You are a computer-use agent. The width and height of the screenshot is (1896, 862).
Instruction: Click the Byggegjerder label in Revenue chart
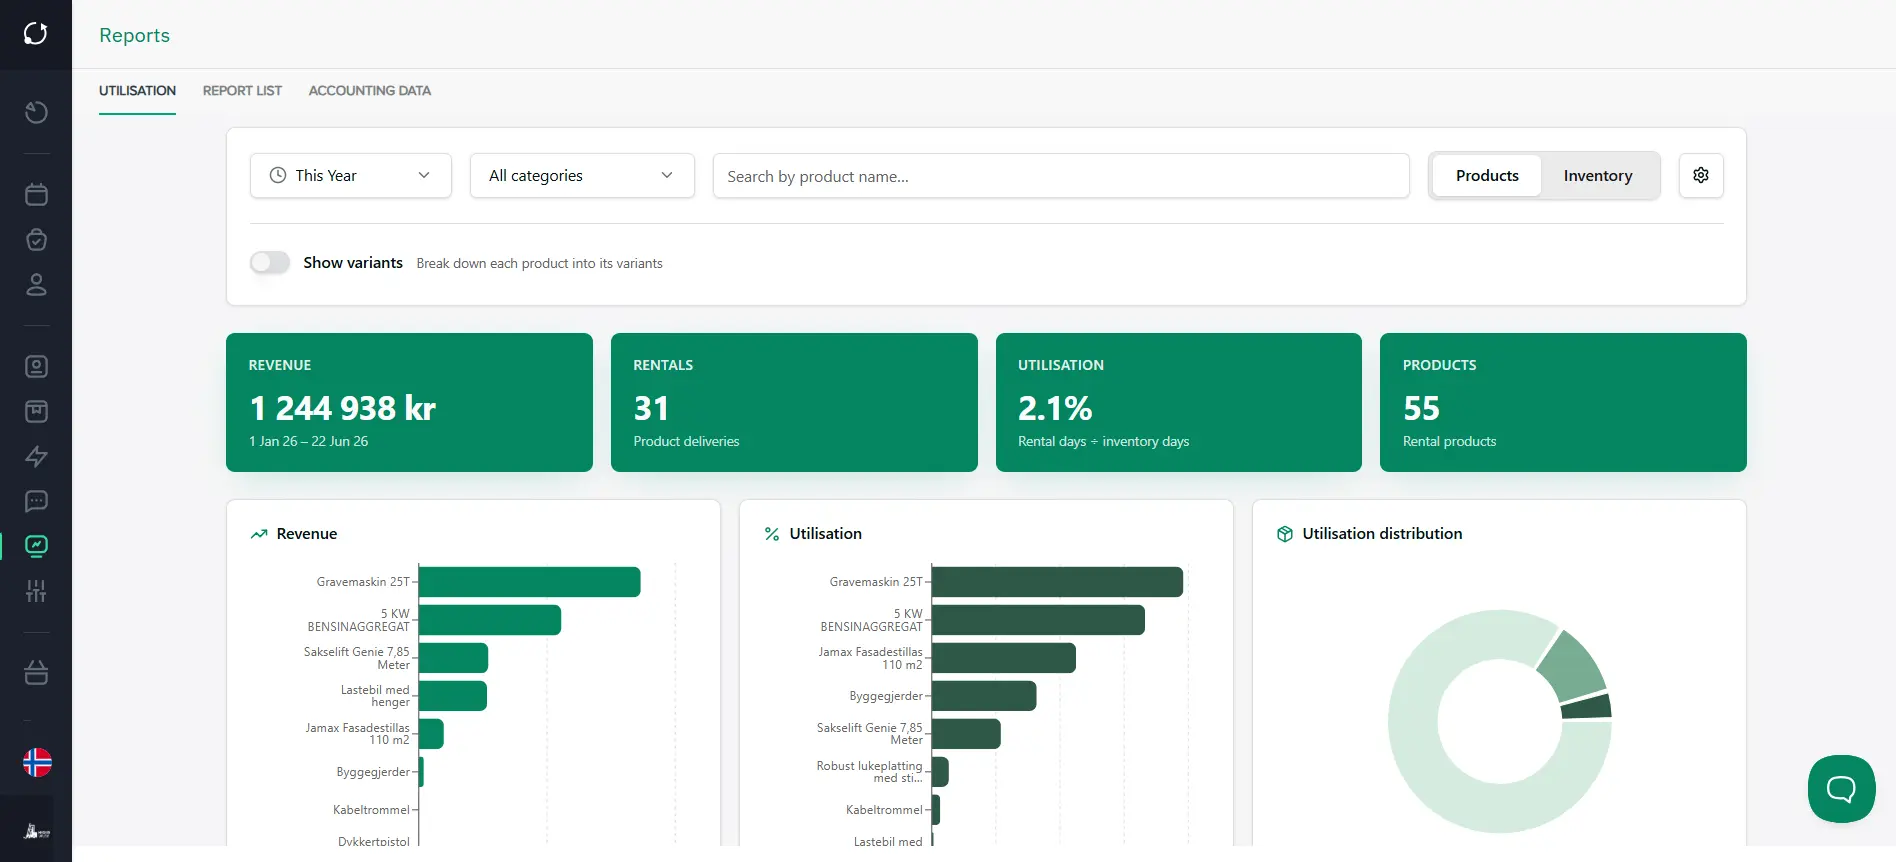pos(373,772)
